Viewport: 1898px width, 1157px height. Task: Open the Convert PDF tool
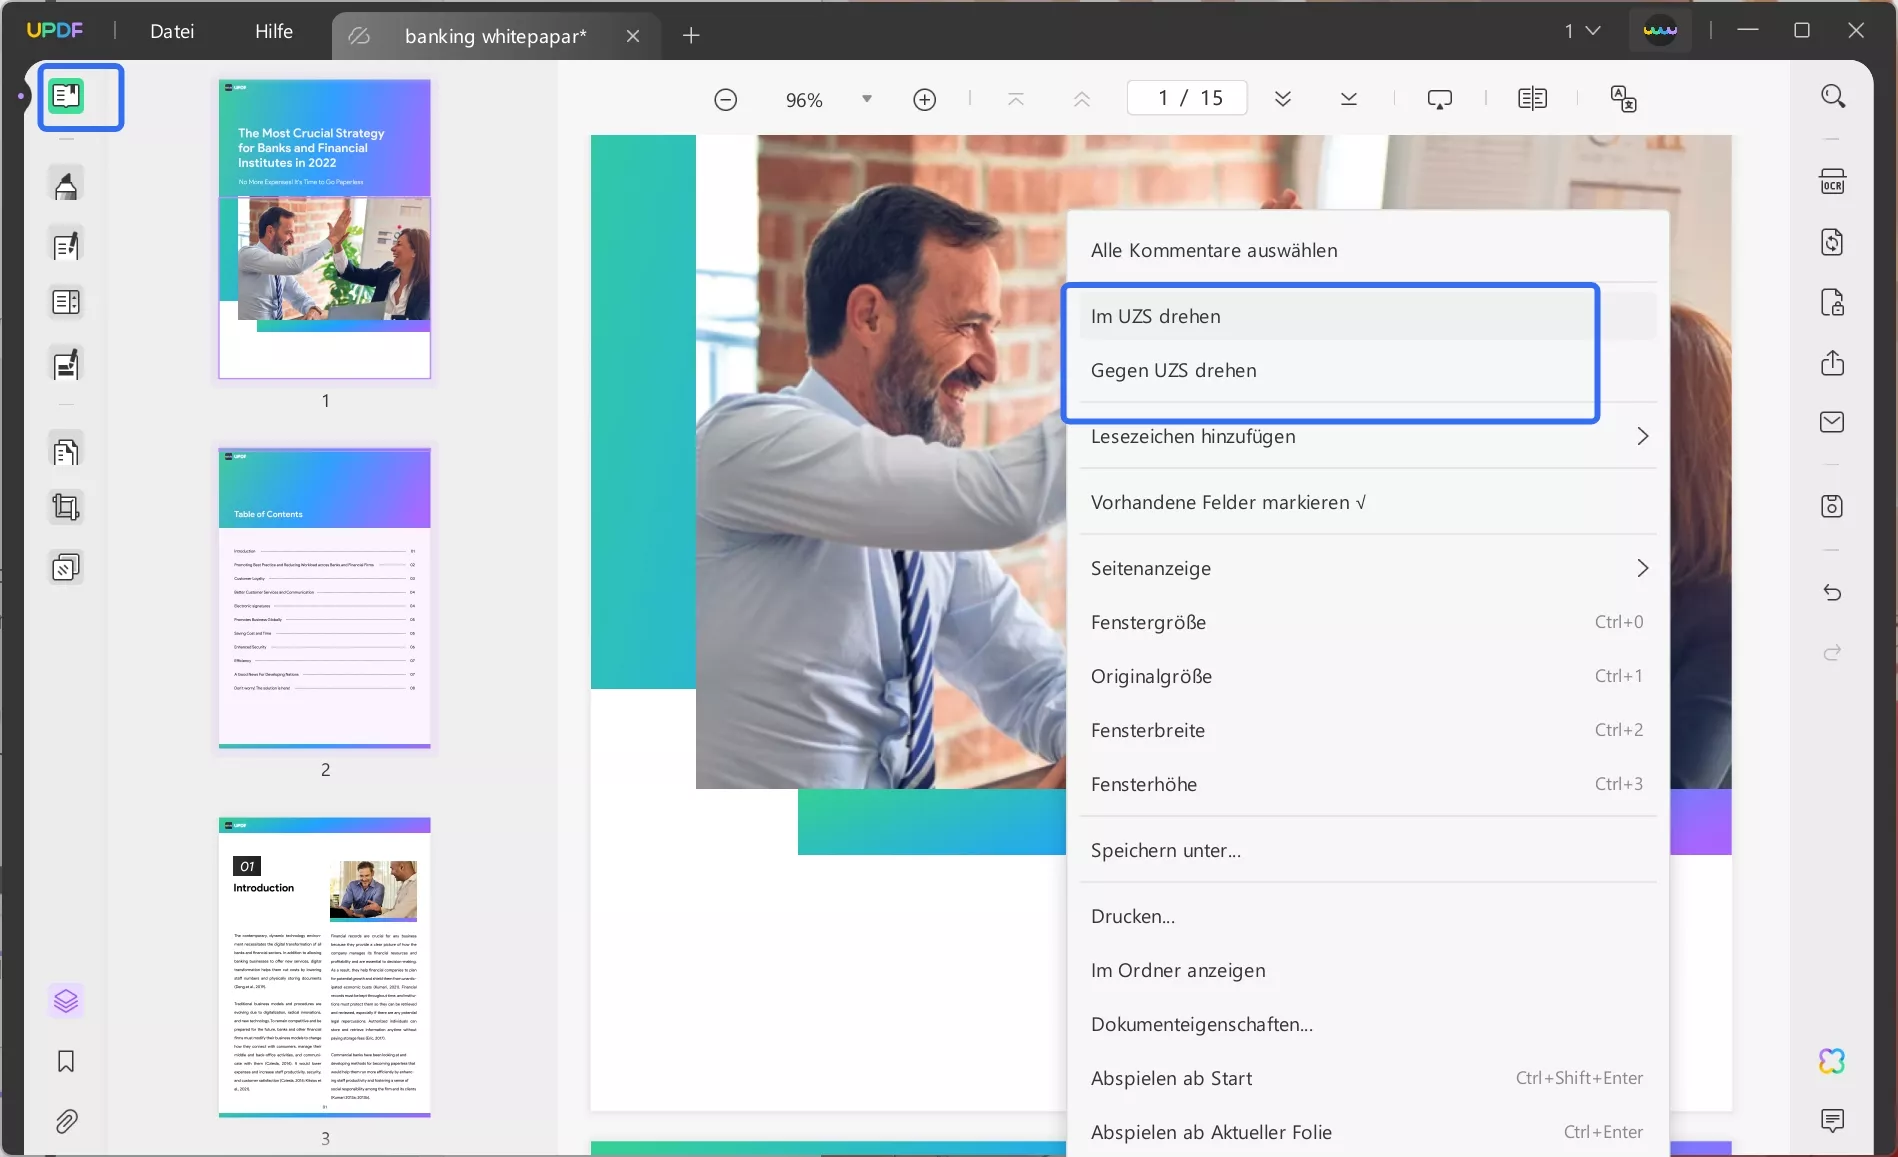tap(1833, 243)
